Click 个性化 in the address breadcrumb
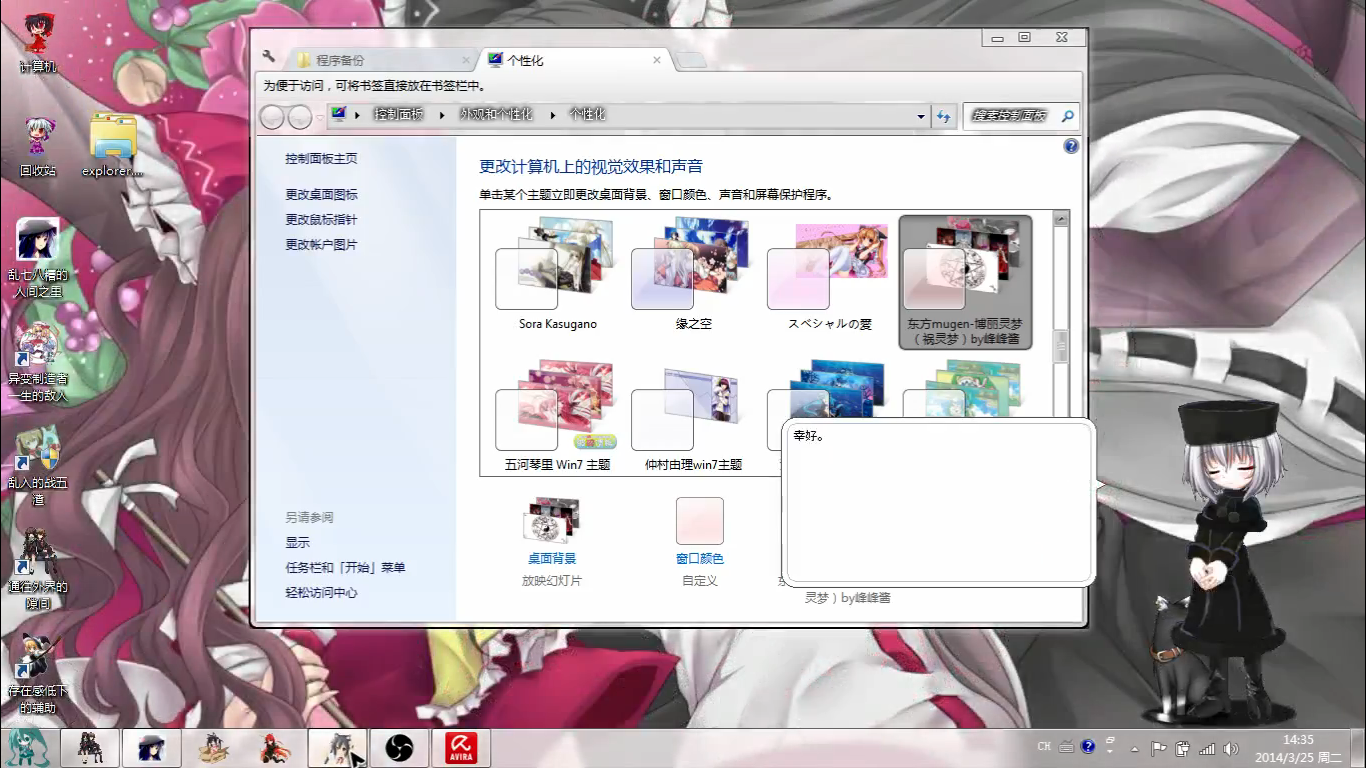1366x768 pixels. pos(588,115)
